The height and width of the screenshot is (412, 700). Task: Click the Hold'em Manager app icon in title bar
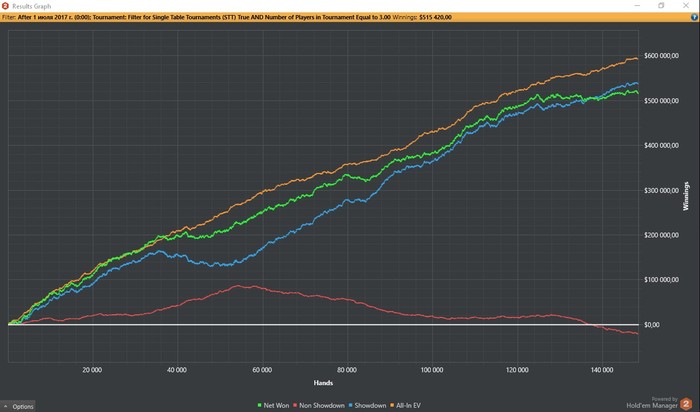5,6
